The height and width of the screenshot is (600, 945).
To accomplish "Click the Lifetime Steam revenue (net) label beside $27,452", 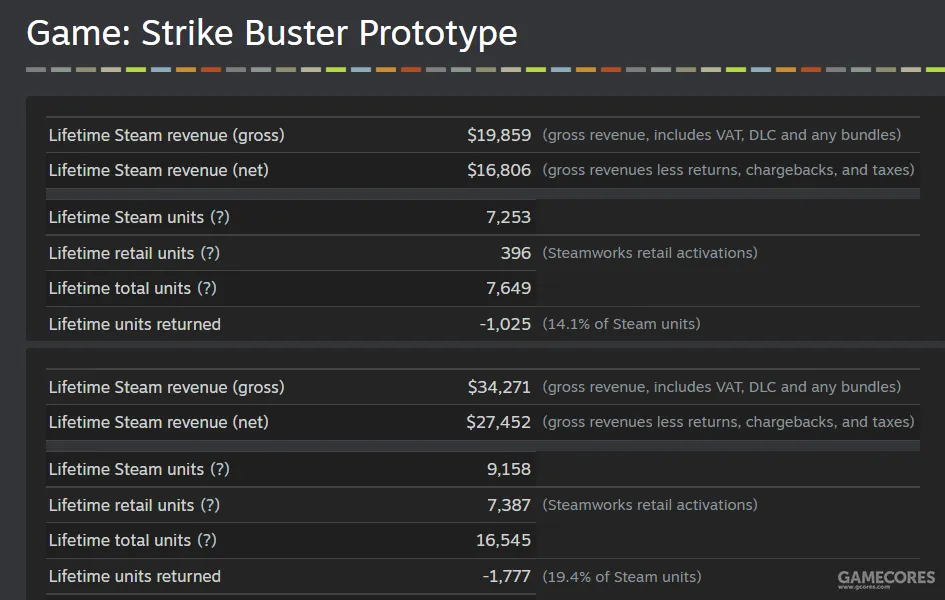I will click(x=159, y=422).
